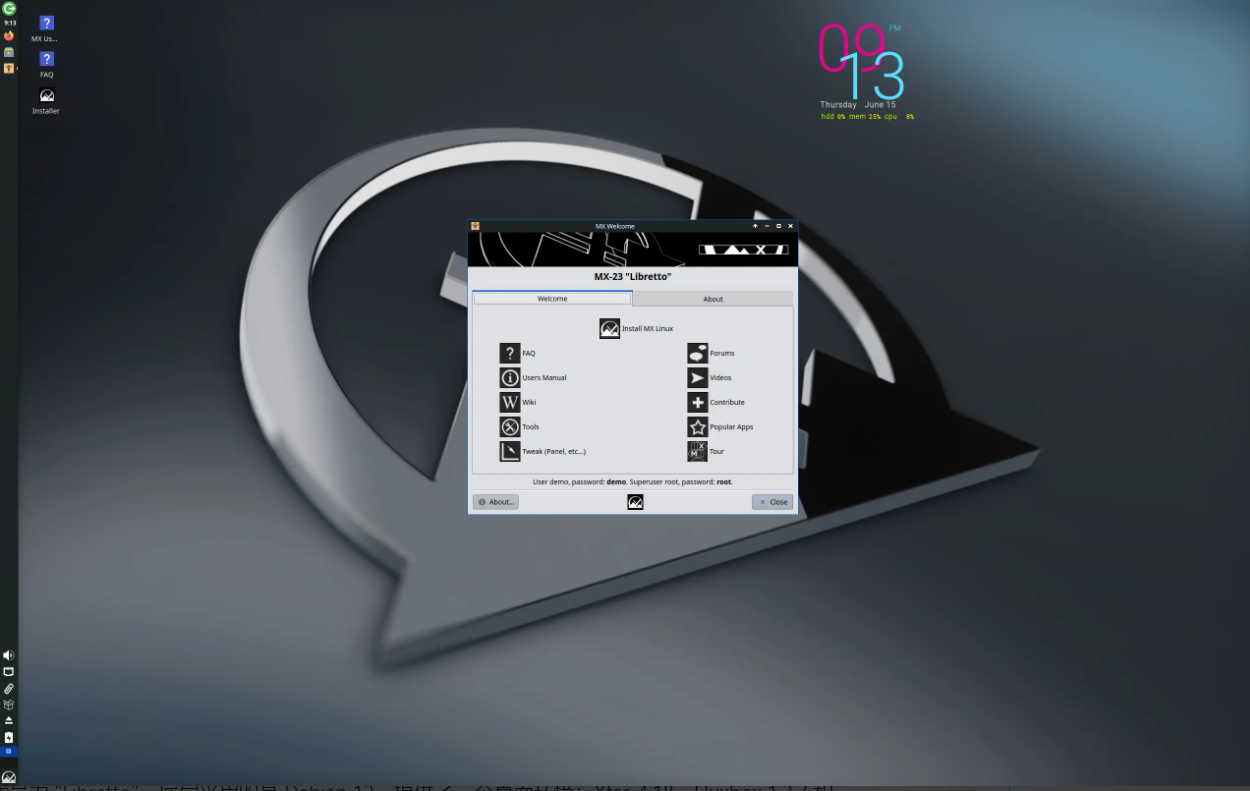The height and width of the screenshot is (791, 1250).
Task: Open the package updater box icon
Action: pyautogui.click(x=9, y=704)
